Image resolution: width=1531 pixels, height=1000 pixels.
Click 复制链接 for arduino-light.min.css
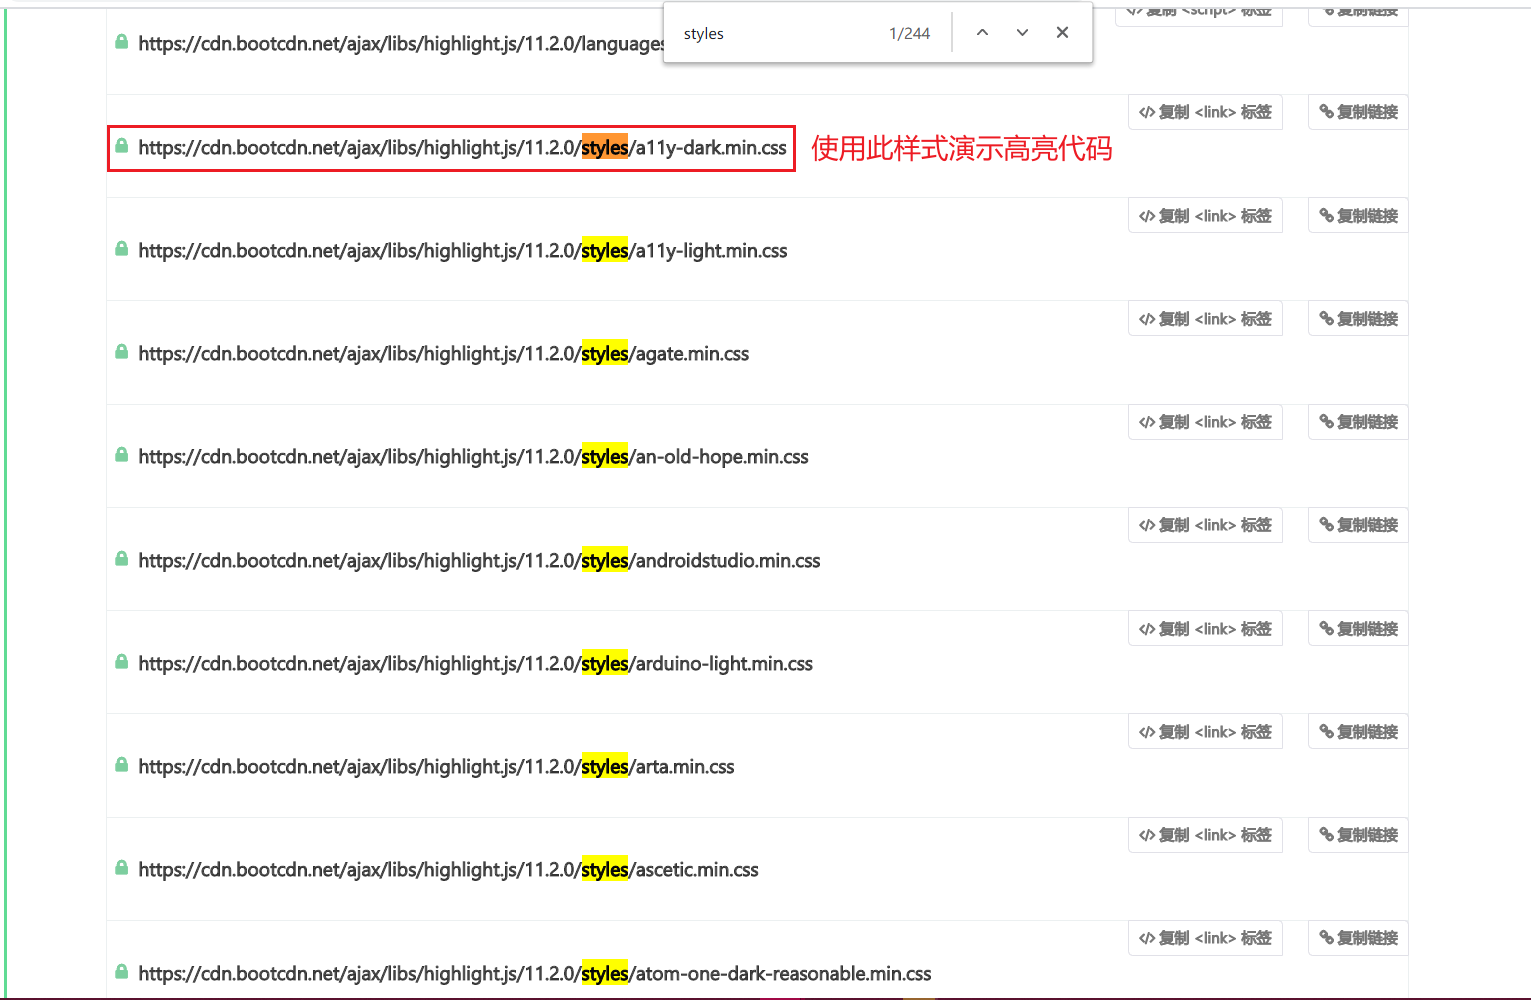[x=1357, y=628]
